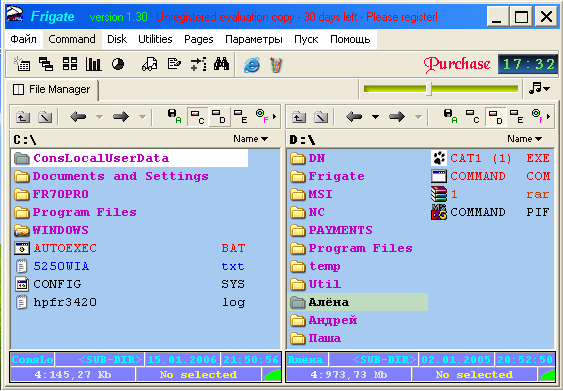
Task: Launch Internet Explorer from the toolbar
Action: [x=252, y=65]
